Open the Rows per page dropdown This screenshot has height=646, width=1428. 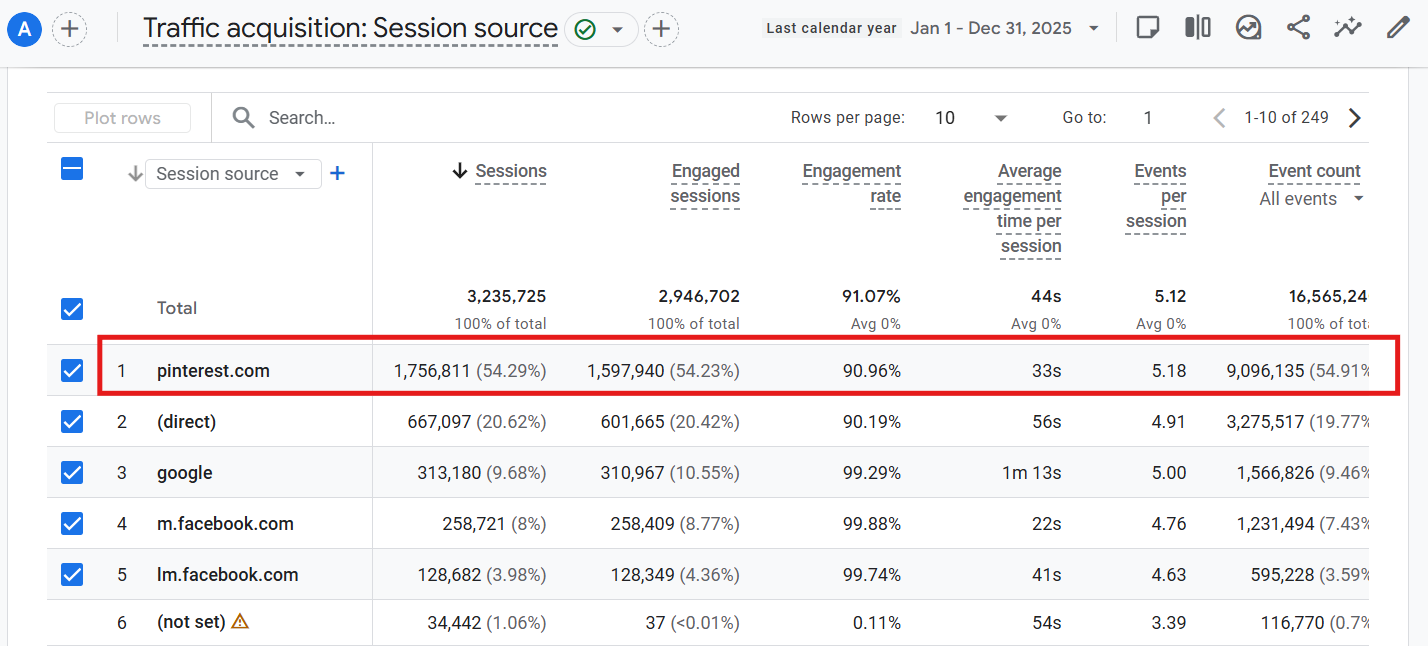tap(970, 118)
